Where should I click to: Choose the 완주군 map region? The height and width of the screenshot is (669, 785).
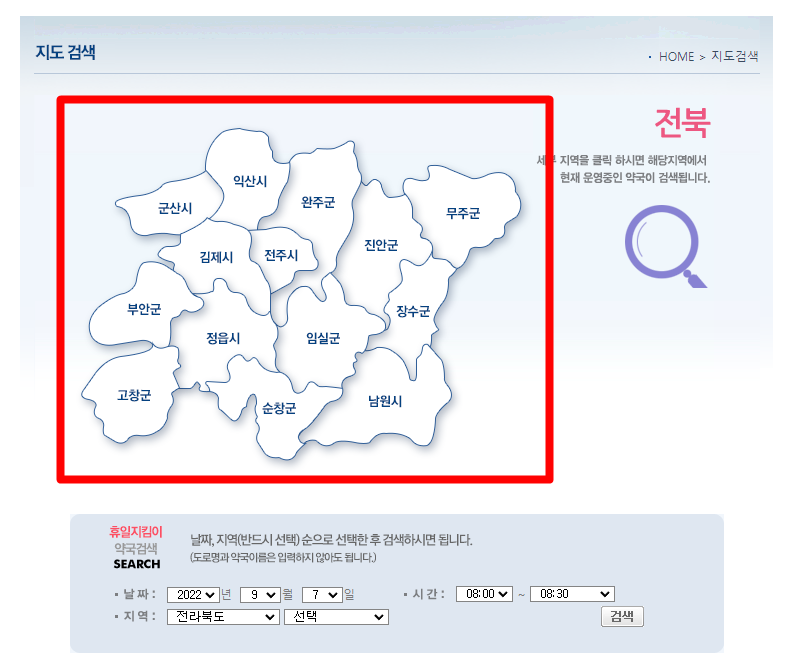click(318, 202)
